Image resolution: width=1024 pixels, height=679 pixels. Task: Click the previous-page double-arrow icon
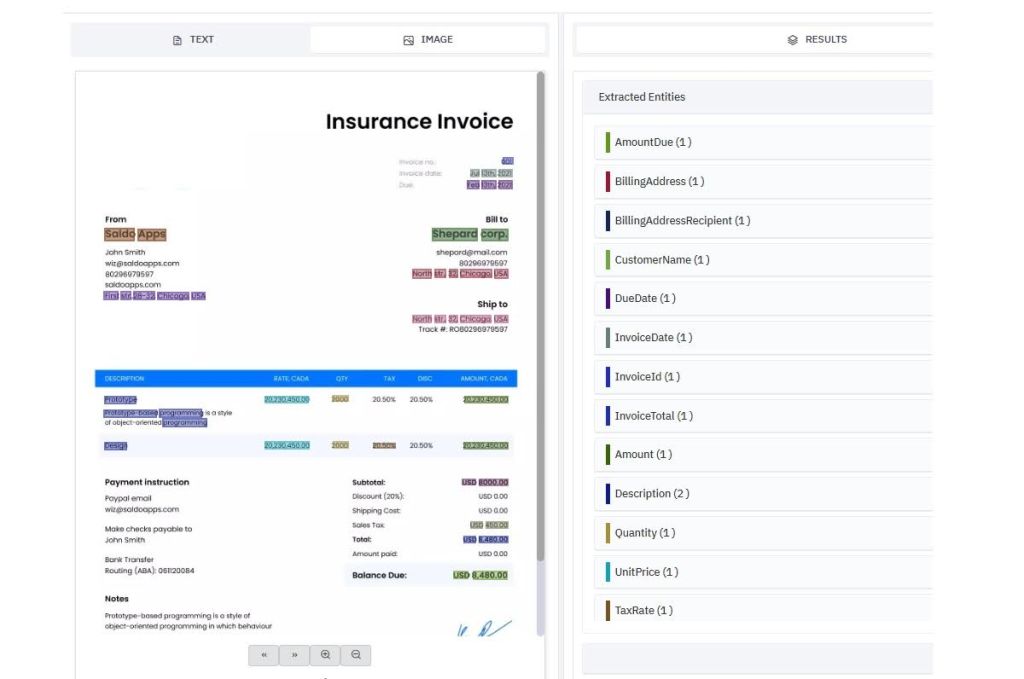click(x=264, y=655)
